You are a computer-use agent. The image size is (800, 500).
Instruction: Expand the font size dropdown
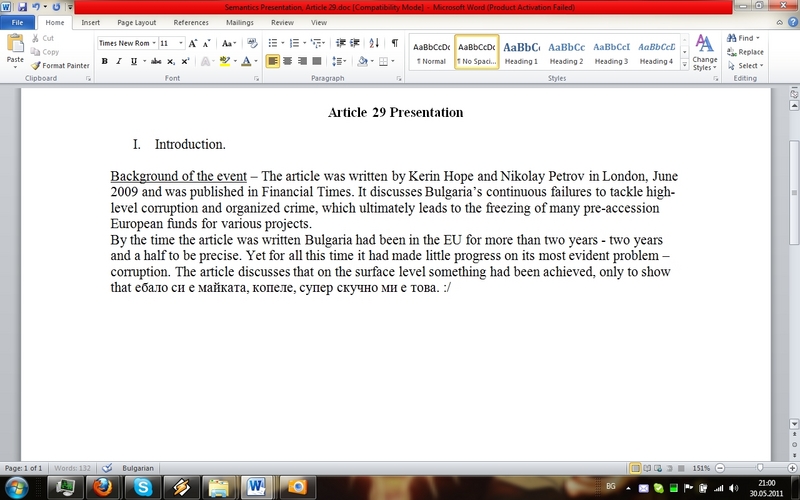(x=181, y=43)
